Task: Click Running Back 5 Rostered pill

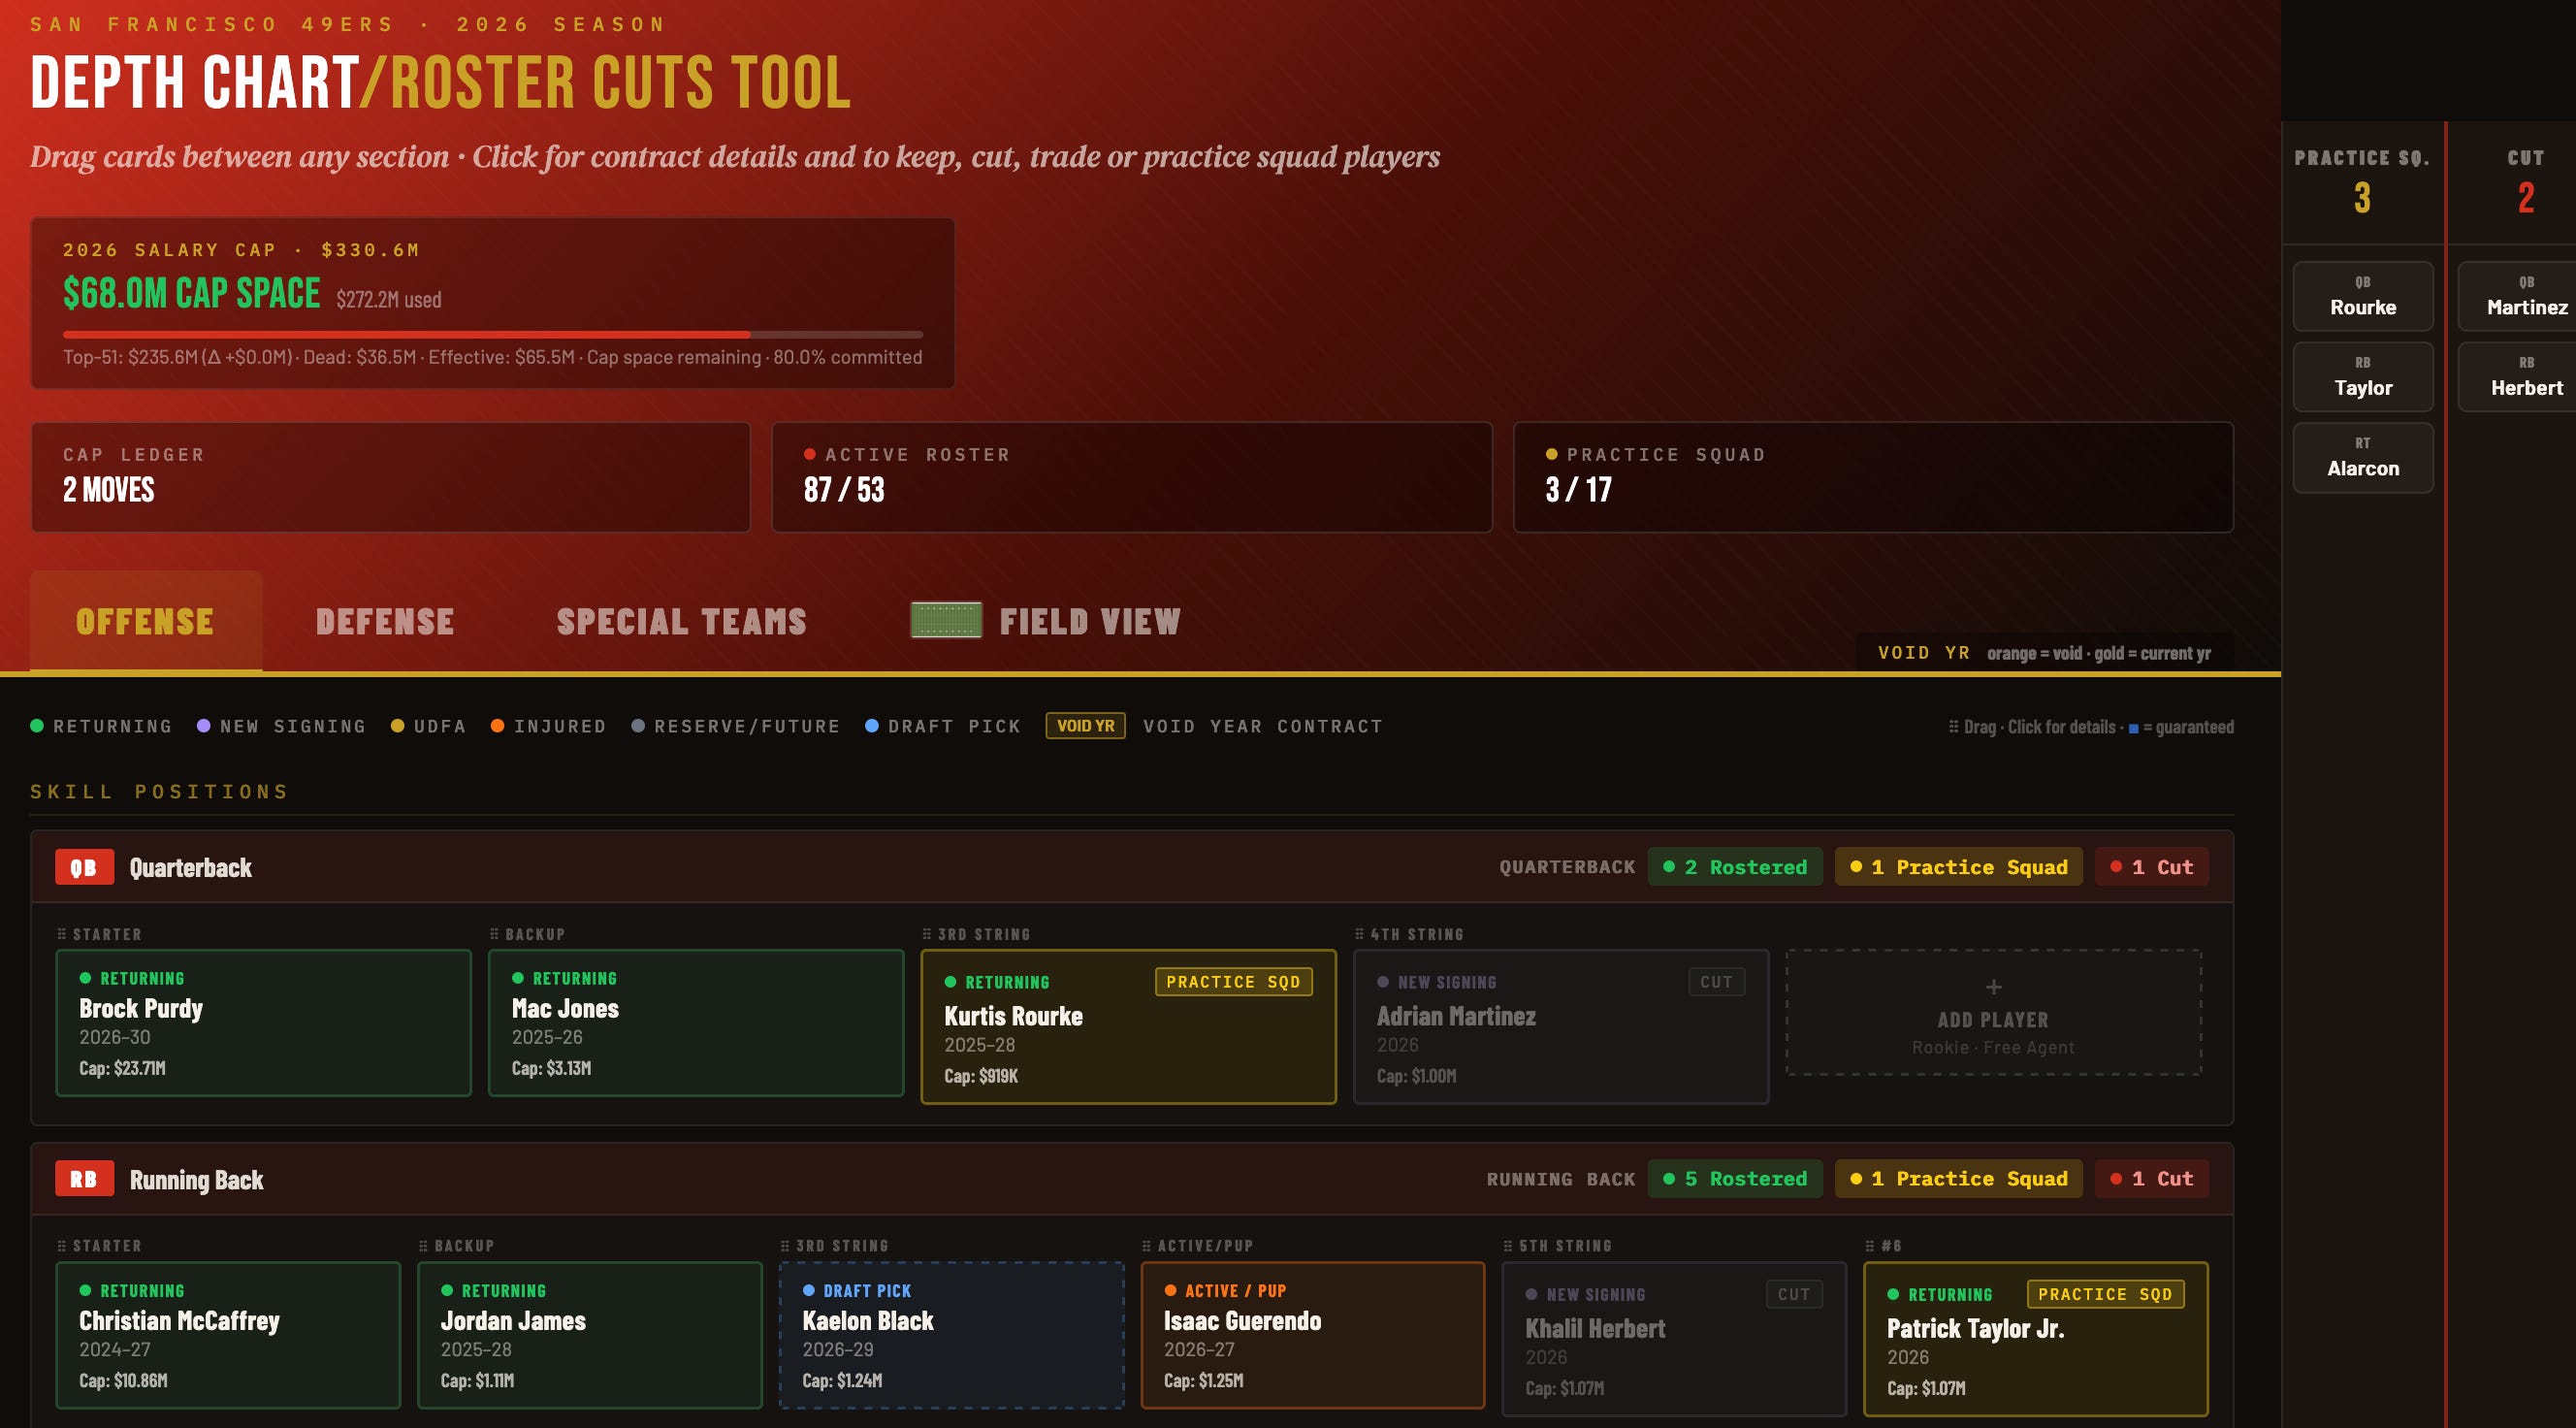Action: pos(1735,1179)
